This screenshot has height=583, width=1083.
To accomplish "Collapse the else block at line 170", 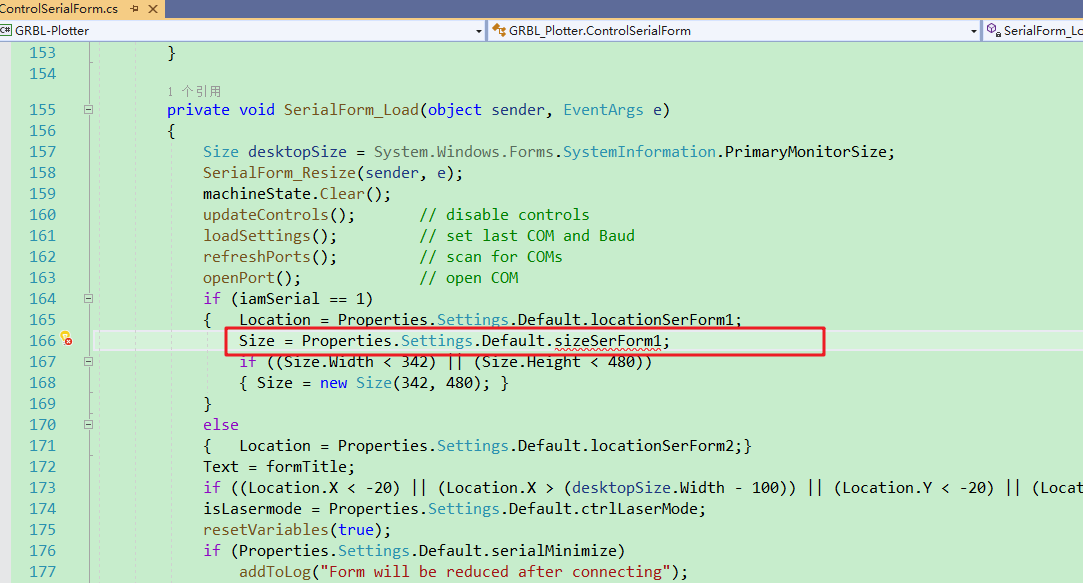I will pos(88,425).
